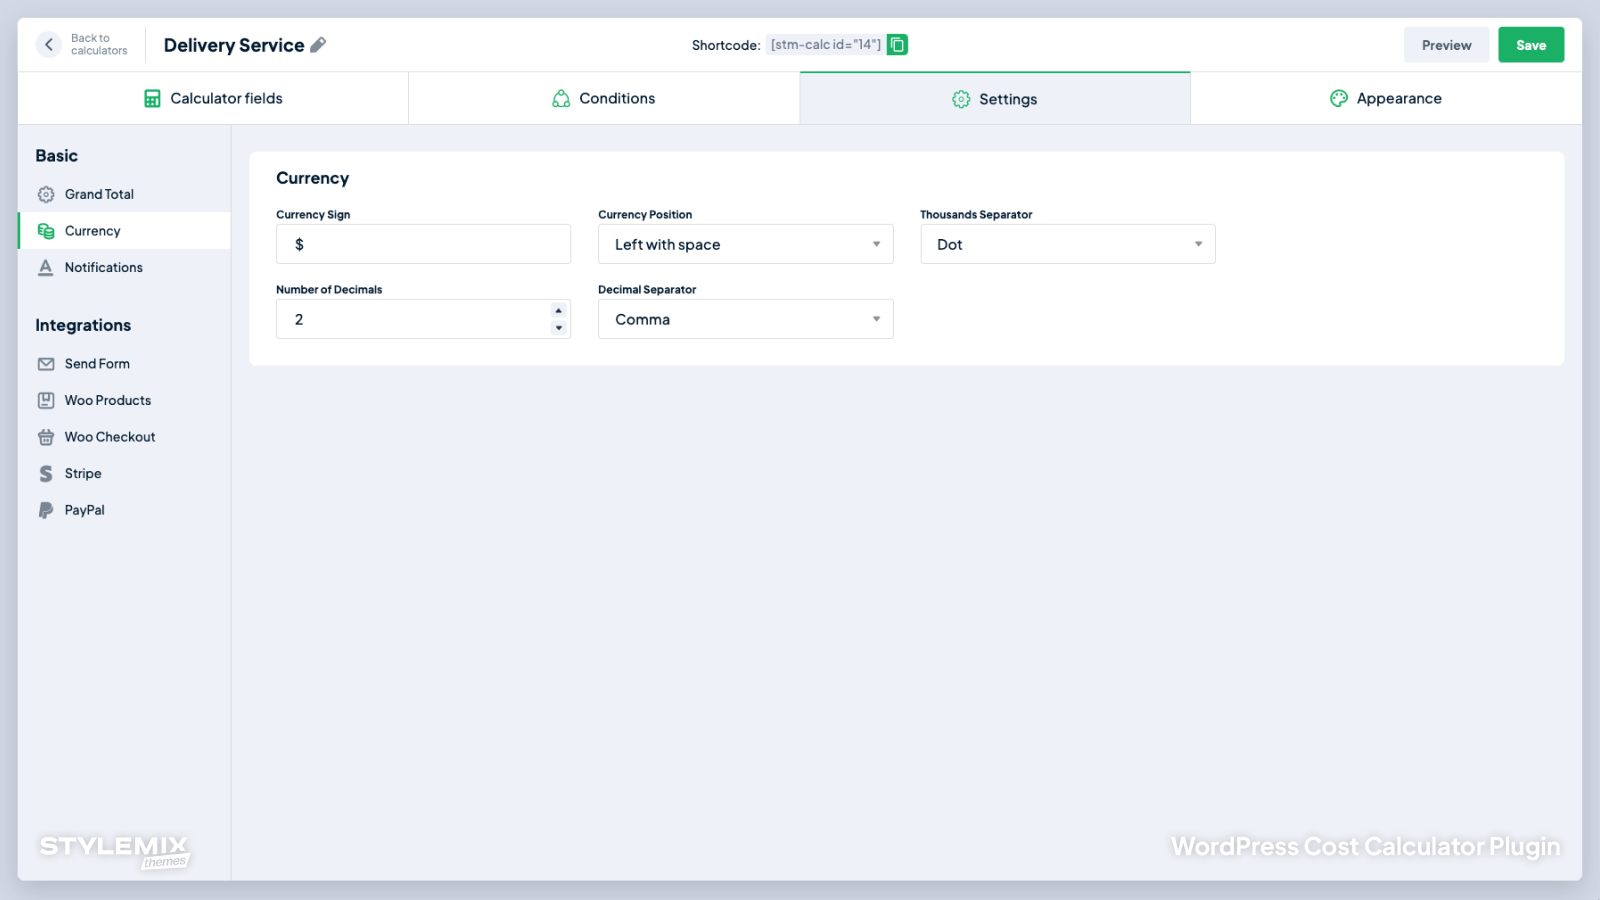Click the Conditions tab icon
The width and height of the screenshot is (1600, 900).
(x=561, y=98)
